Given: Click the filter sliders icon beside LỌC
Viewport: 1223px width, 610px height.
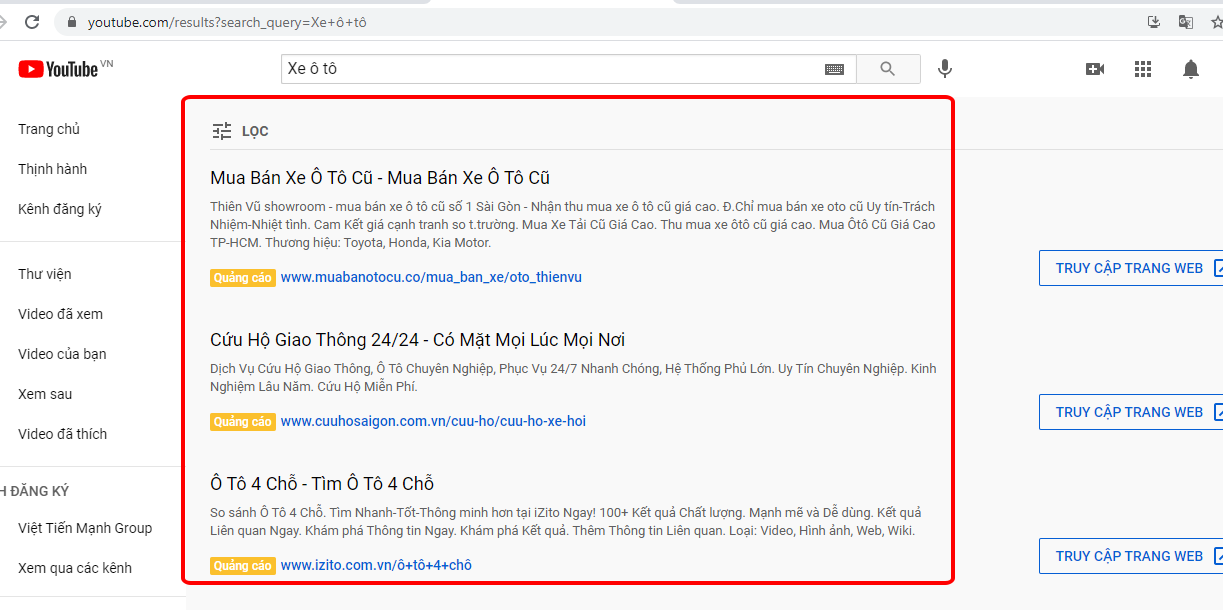Looking at the screenshot, I should [x=222, y=131].
